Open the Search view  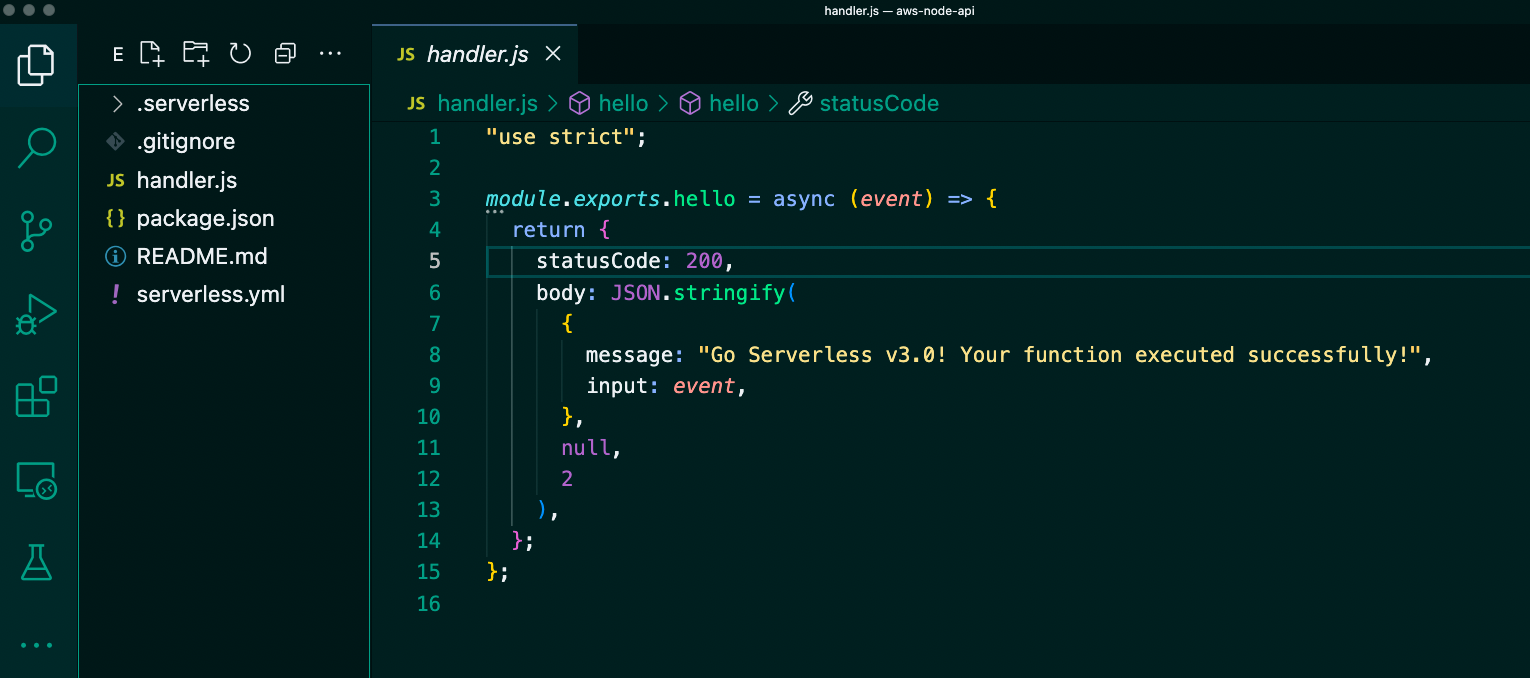[37, 148]
